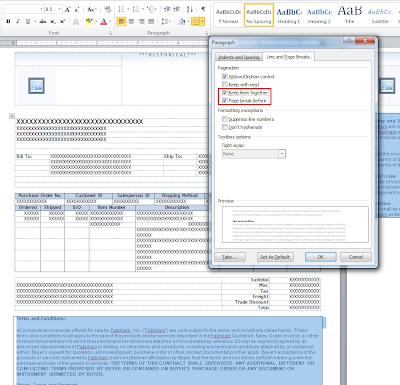Align text left
400x385 pixels.
[122, 22]
